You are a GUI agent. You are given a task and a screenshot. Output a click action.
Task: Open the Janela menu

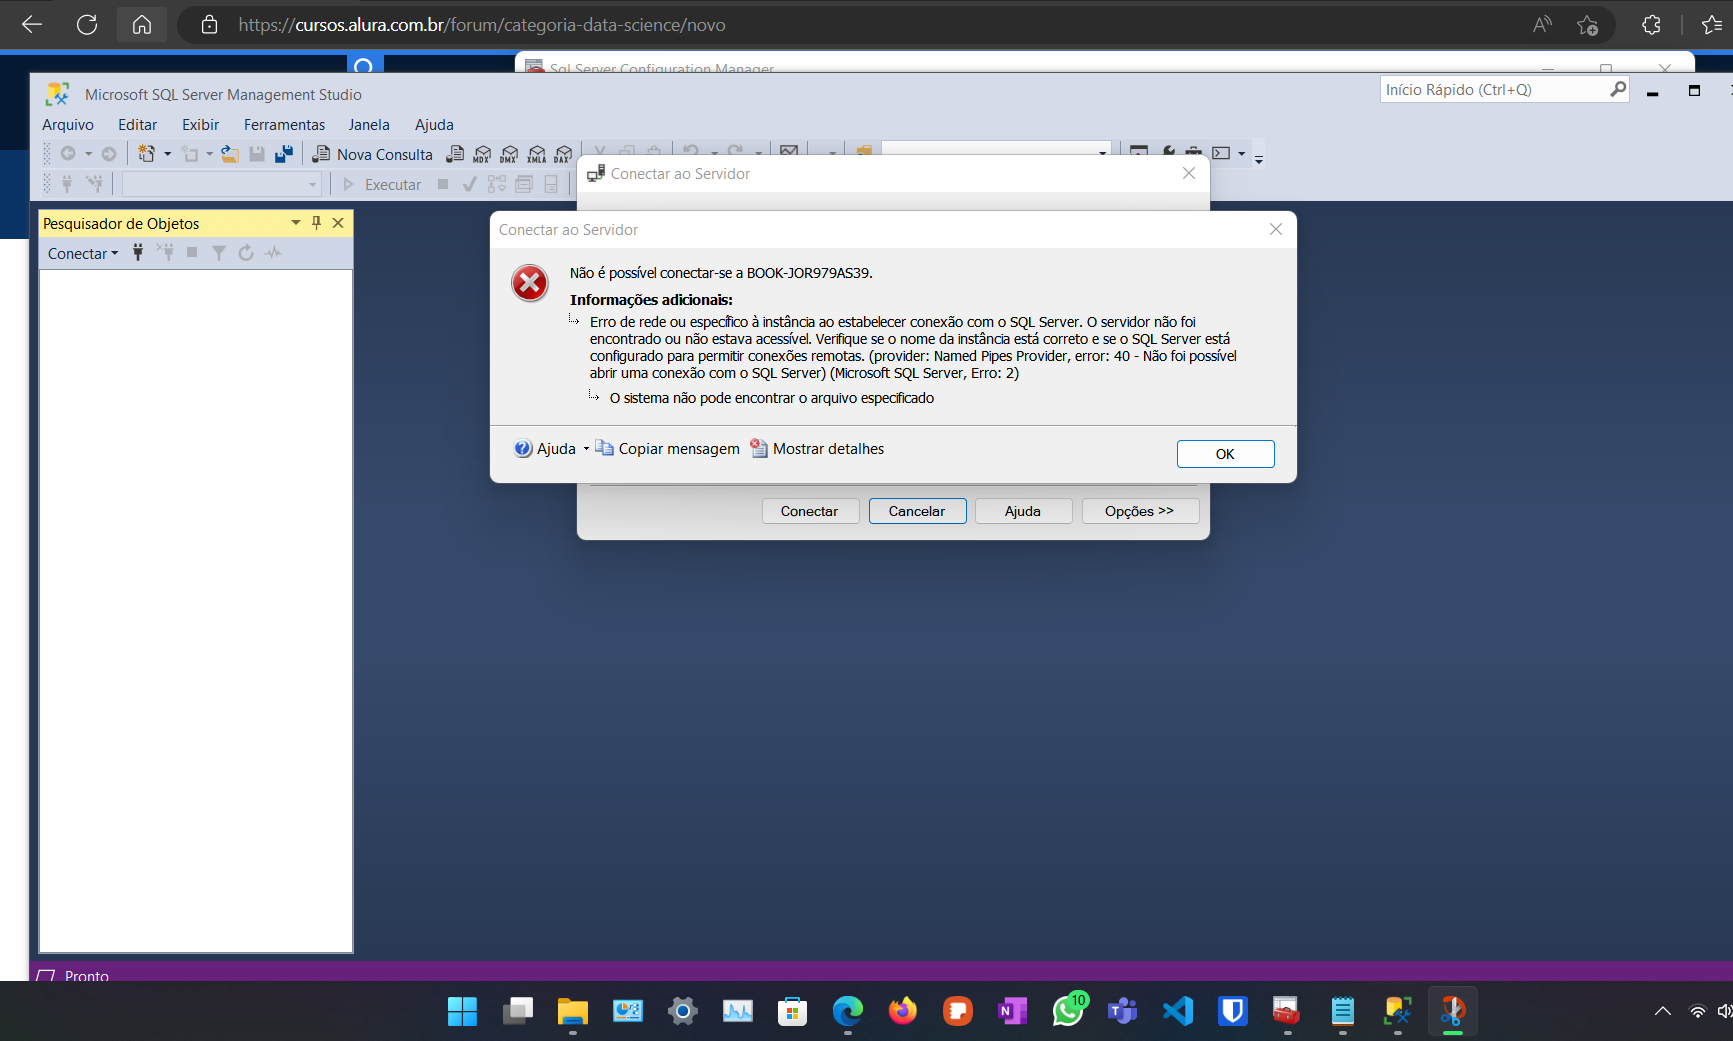tap(369, 125)
